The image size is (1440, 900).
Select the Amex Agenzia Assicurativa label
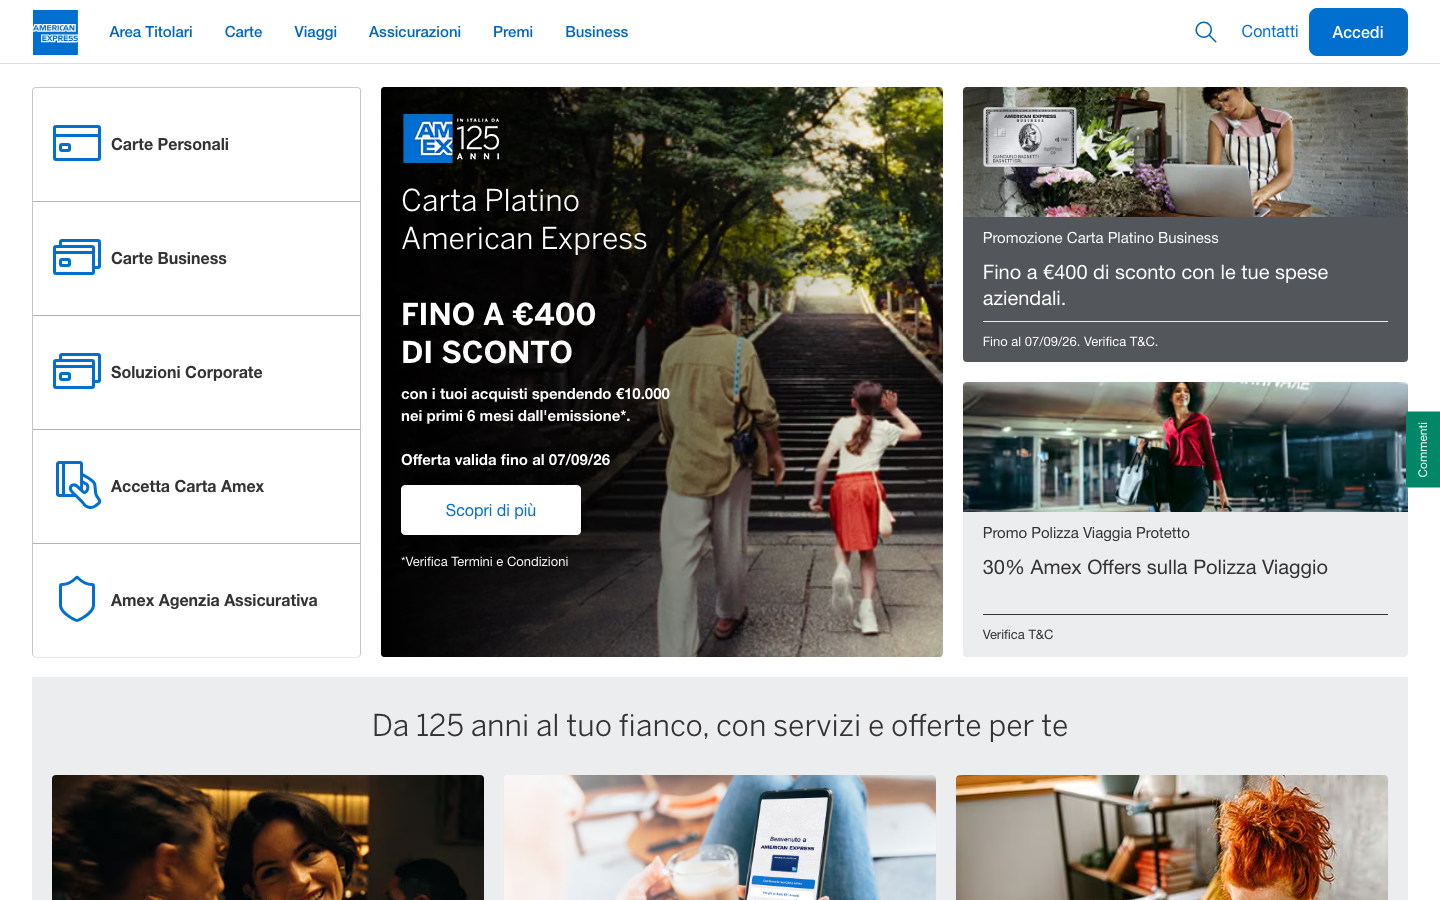click(x=214, y=600)
